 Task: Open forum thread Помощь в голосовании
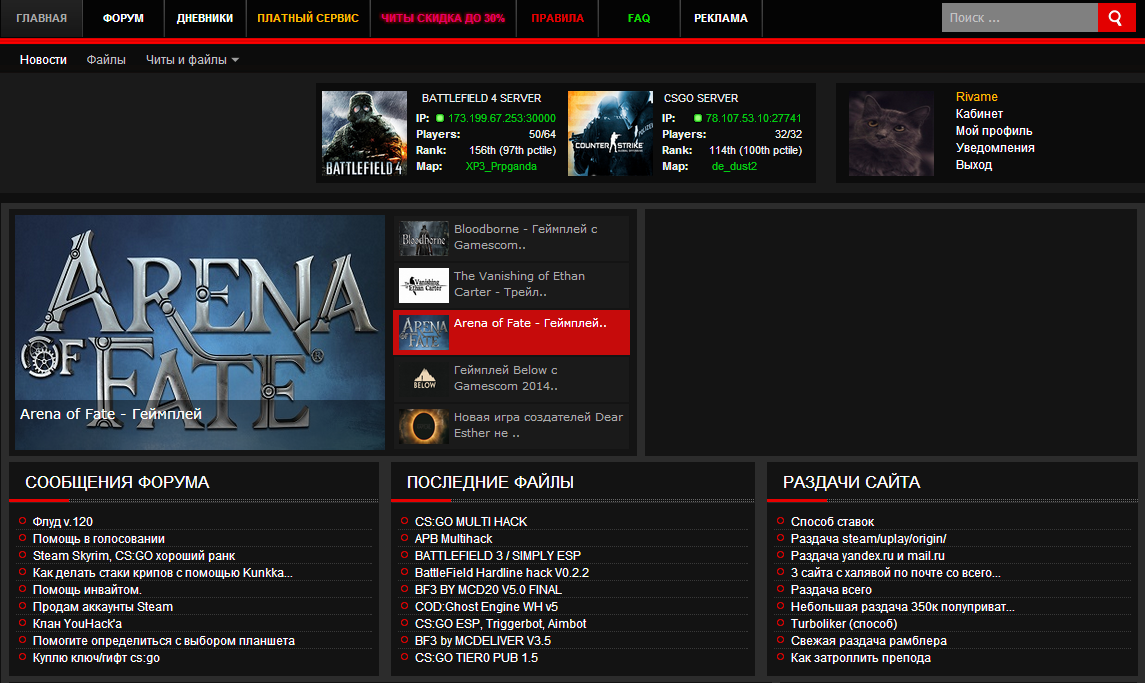click(x=99, y=539)
